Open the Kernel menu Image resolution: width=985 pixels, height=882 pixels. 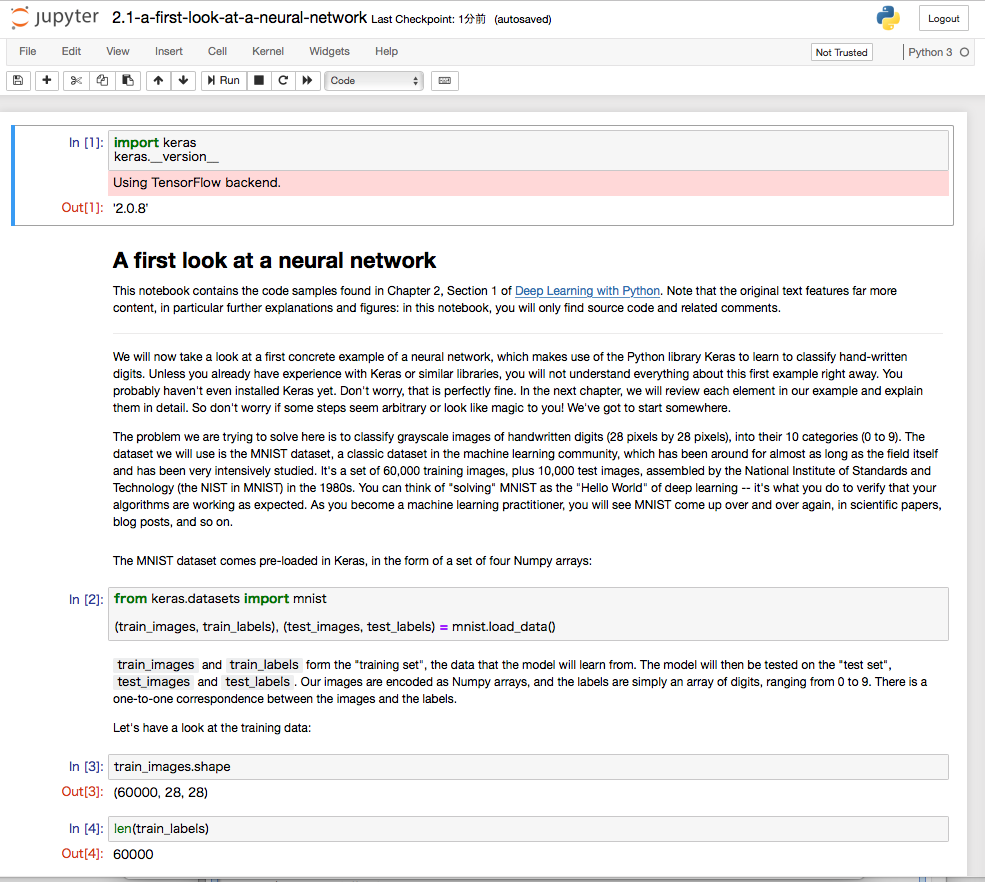click(268, 51)
